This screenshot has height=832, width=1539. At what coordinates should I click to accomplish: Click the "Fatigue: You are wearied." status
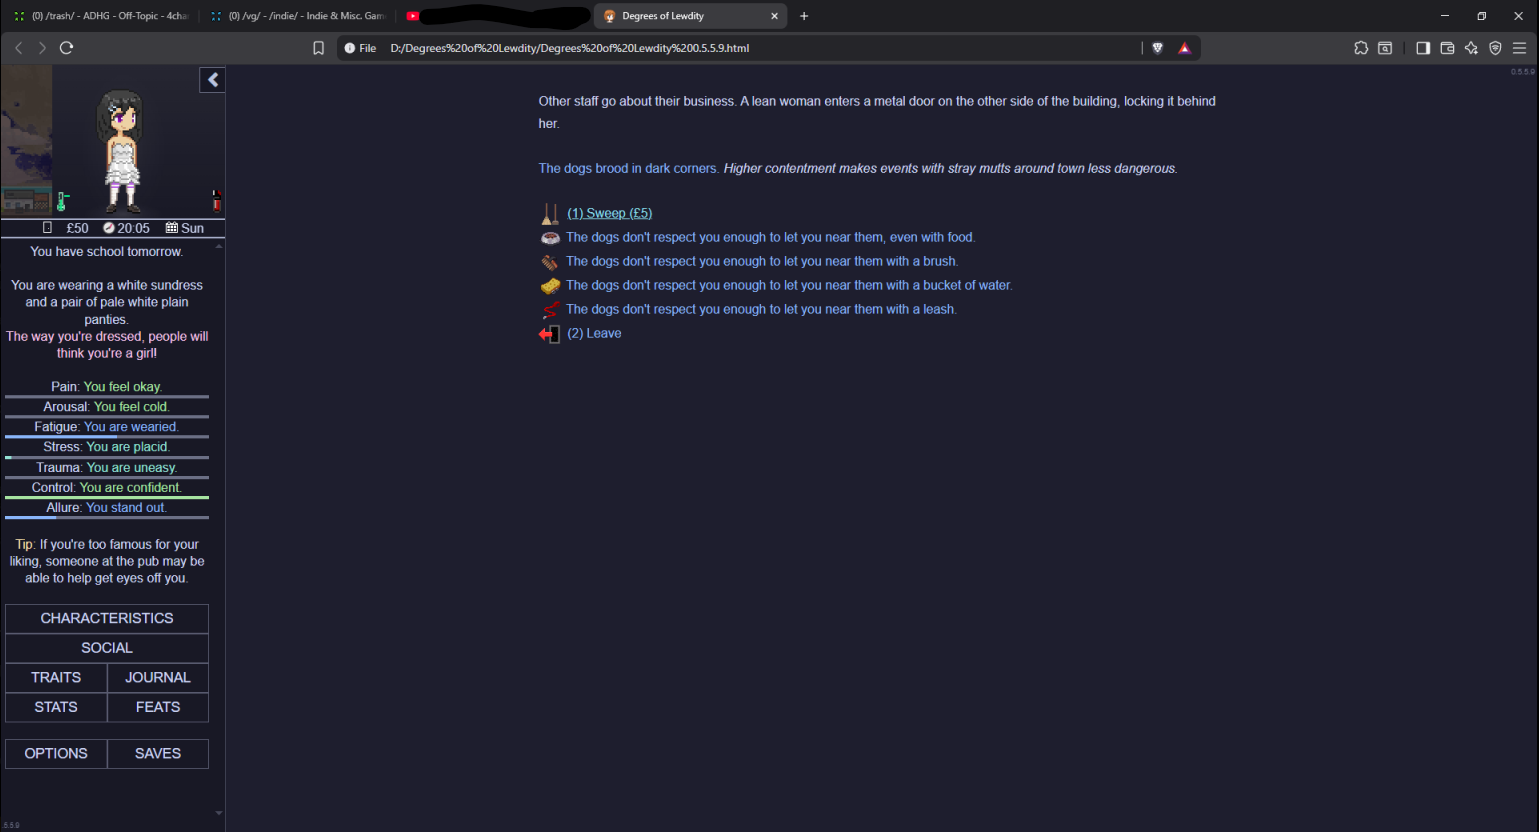tap(107, 427)
